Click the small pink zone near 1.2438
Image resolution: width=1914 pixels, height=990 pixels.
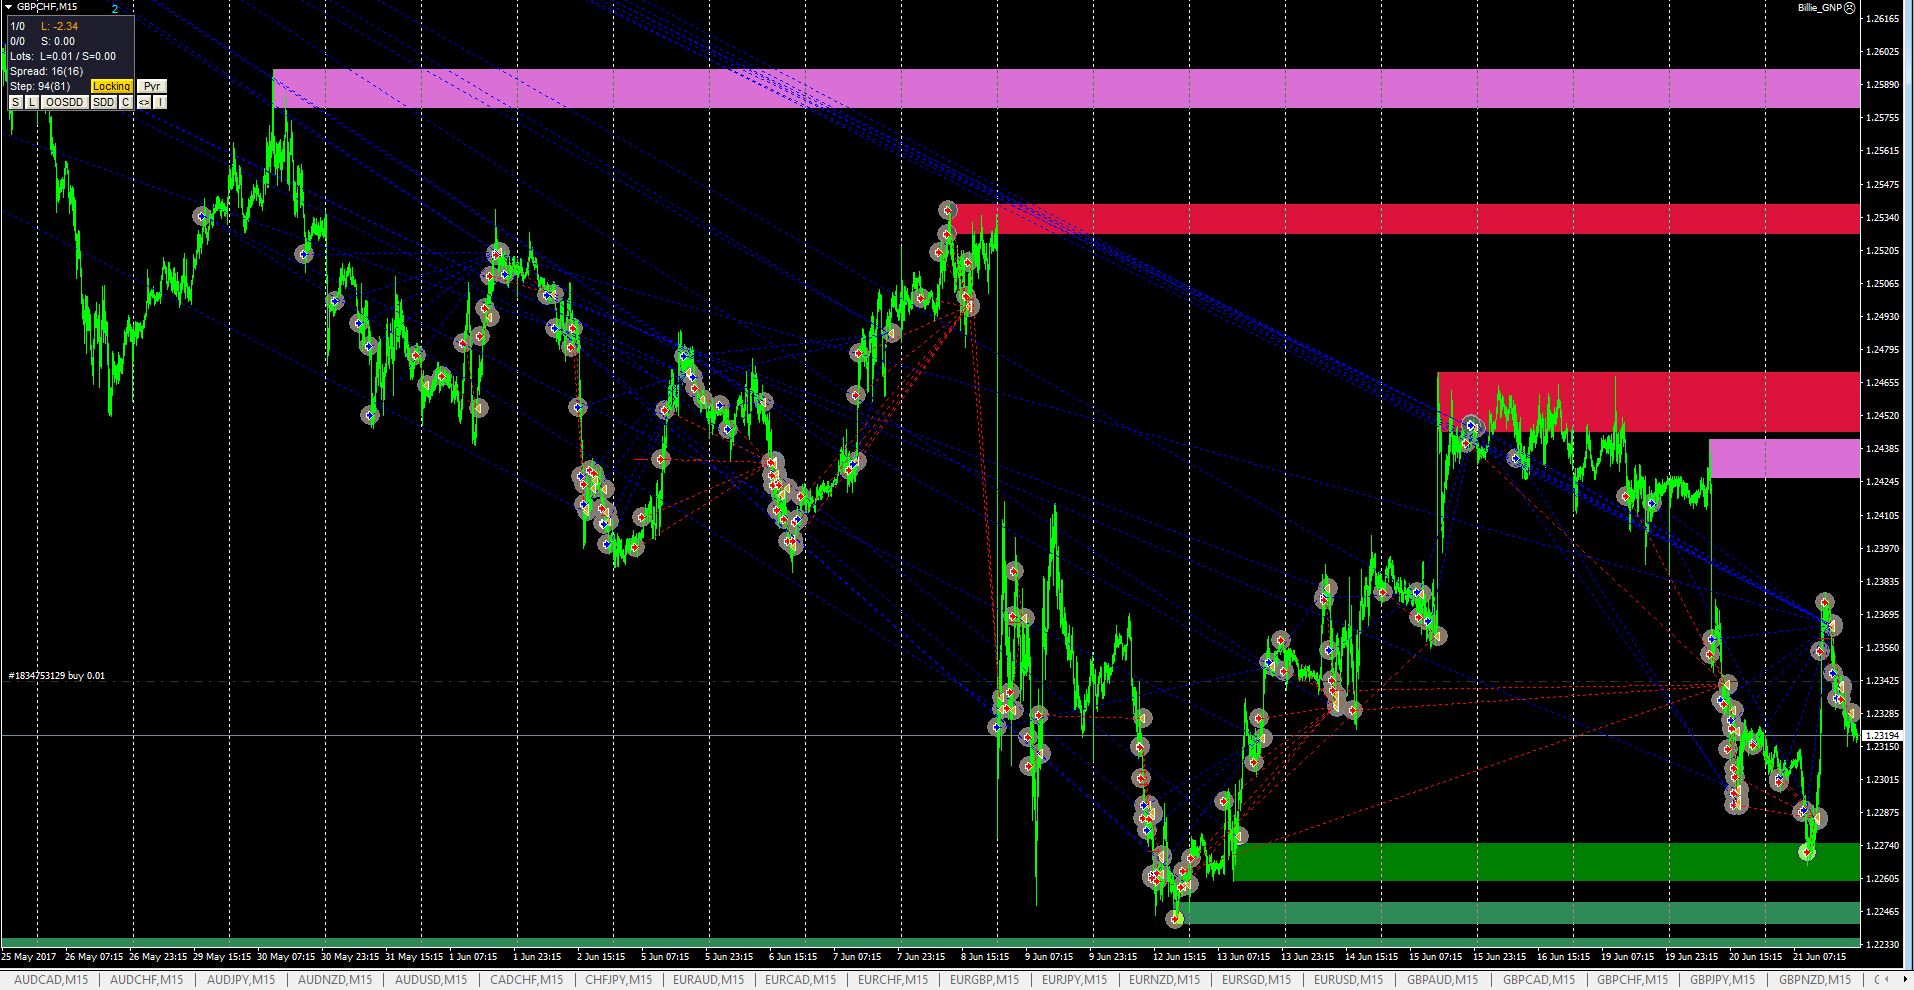click(1784, 458)
